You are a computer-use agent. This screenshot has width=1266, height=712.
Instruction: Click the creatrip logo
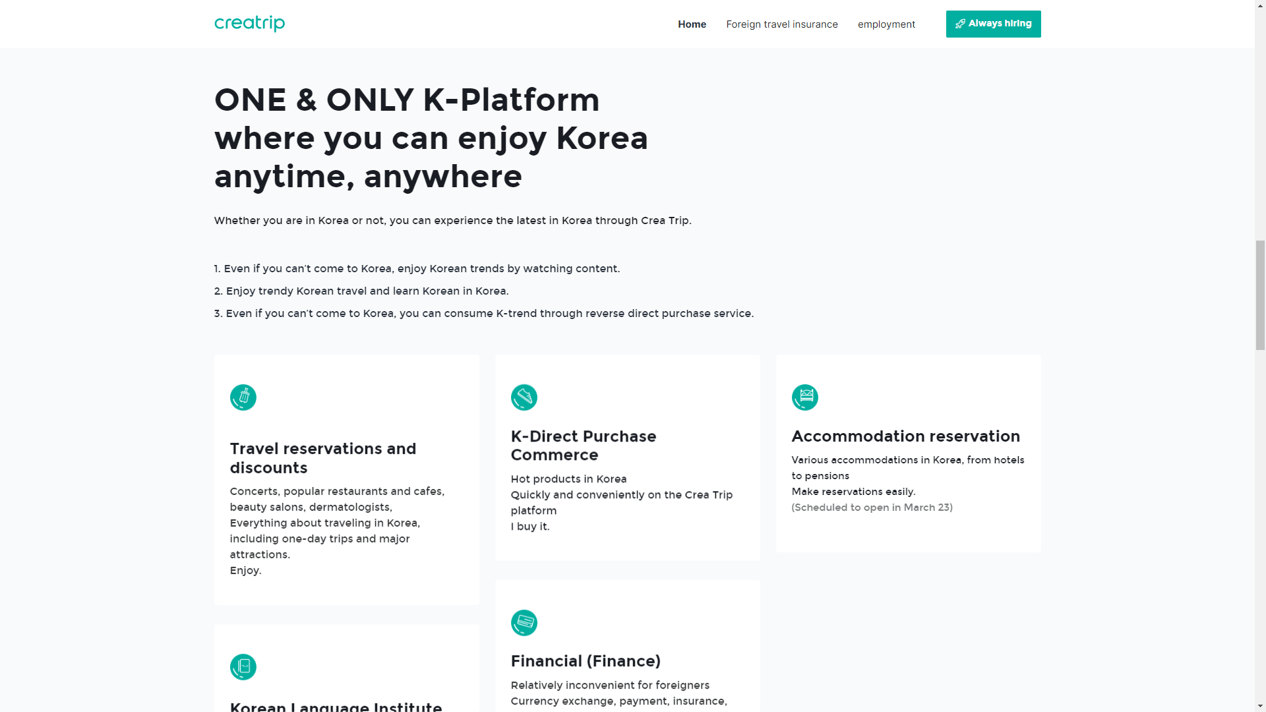249,23
